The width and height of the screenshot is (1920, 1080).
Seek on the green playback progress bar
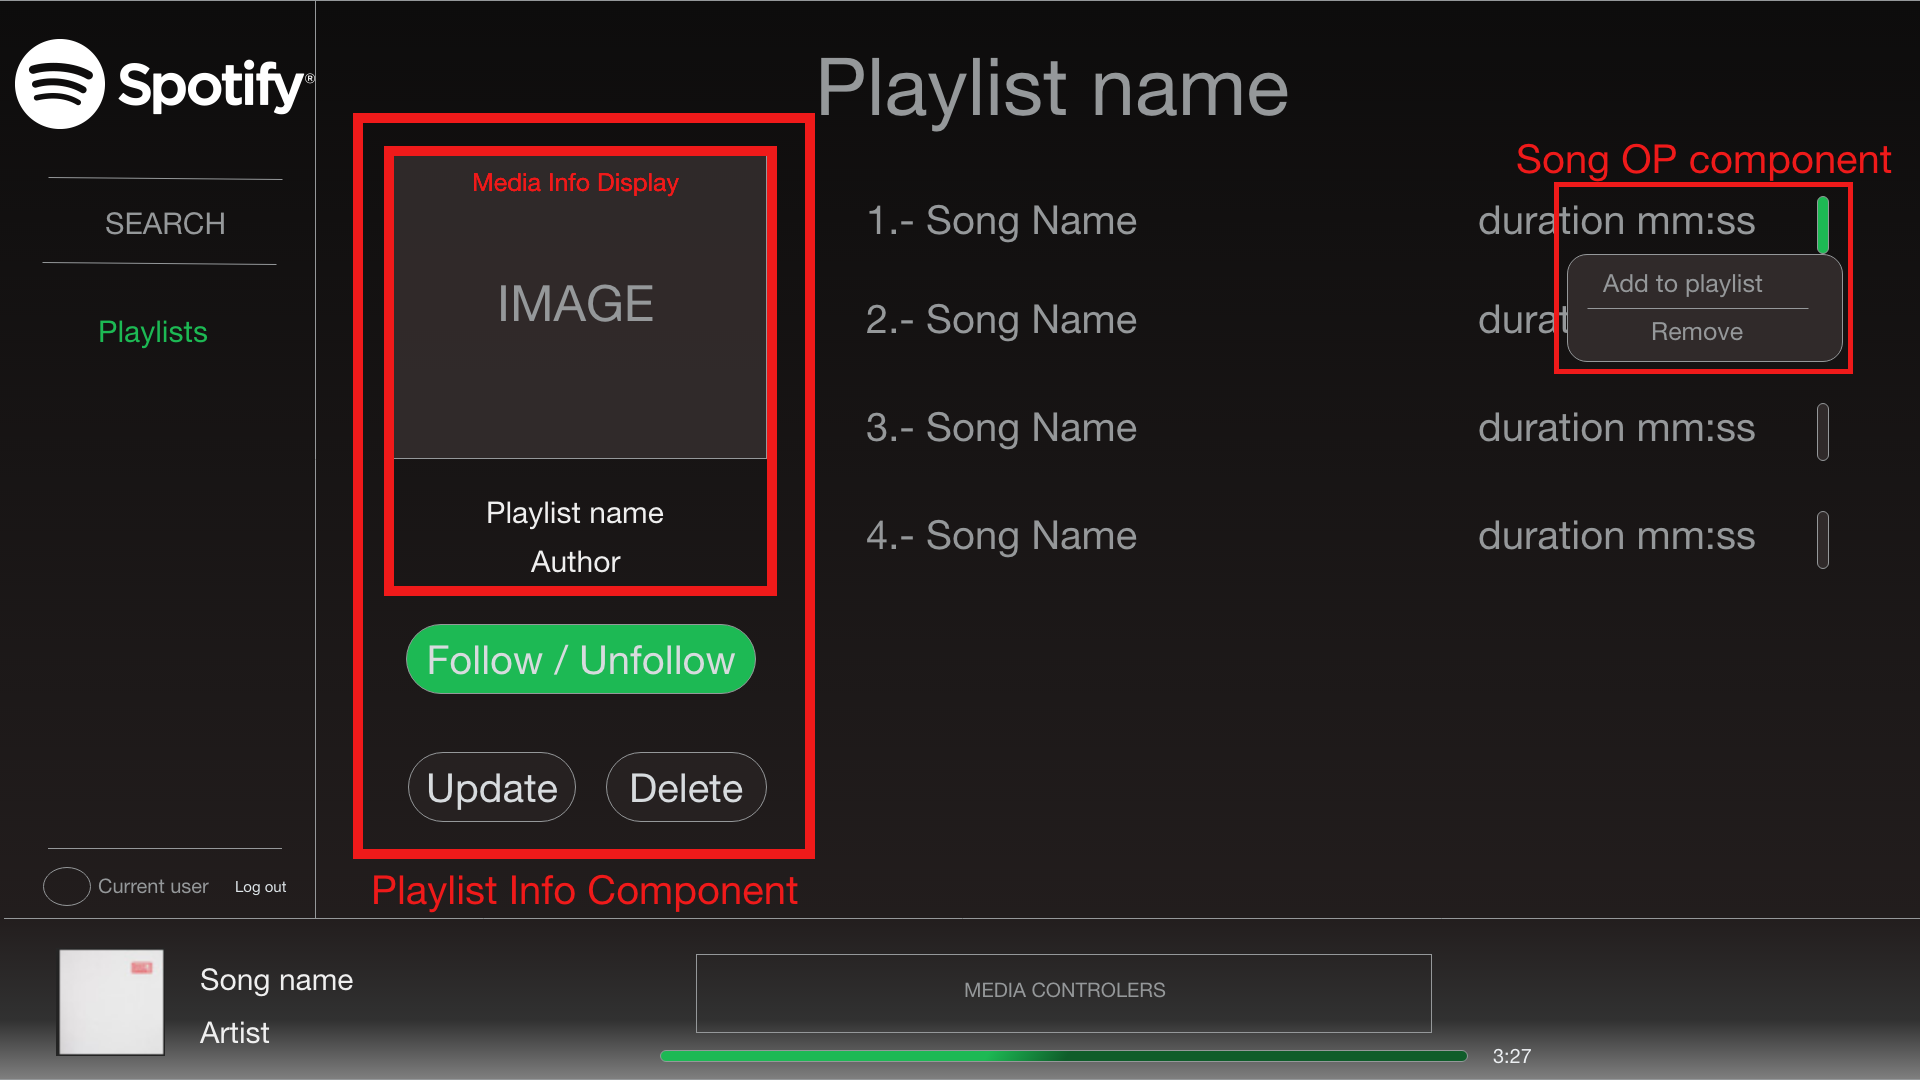(1062, 1056)
